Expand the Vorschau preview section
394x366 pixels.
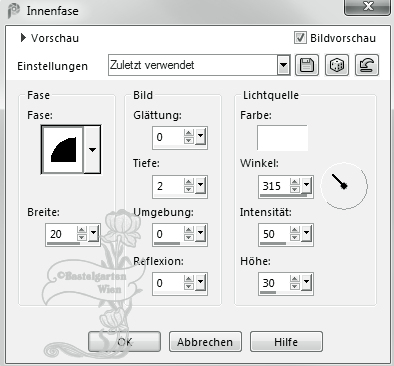tap(23, 38)
